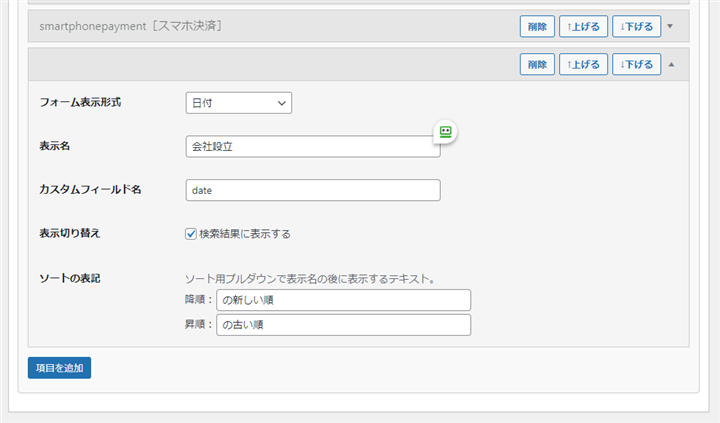Click the 昇順 input with の古い順
Screen dimensions: 720x423
(343, 325)
